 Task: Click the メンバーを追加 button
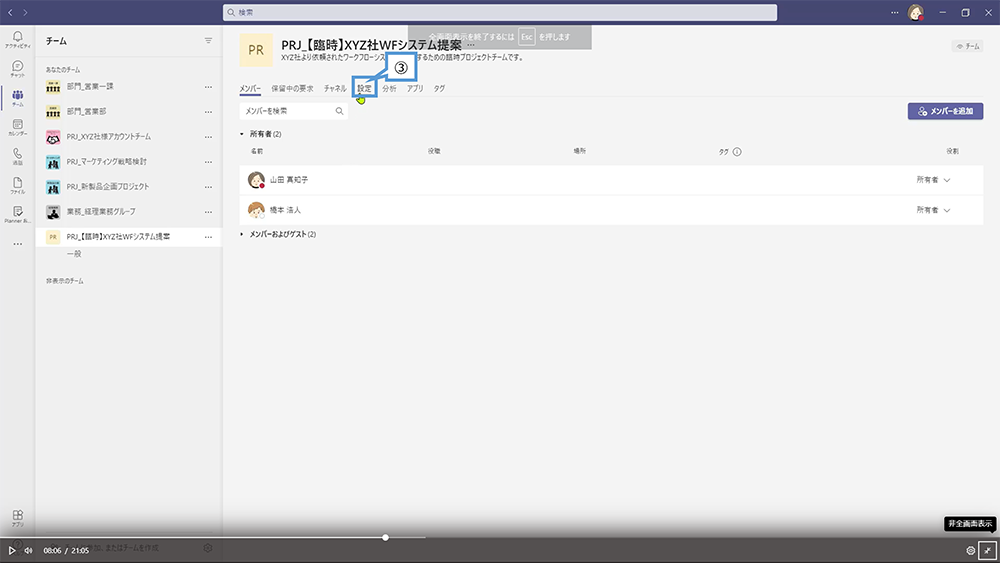click(x=945, y=111)
